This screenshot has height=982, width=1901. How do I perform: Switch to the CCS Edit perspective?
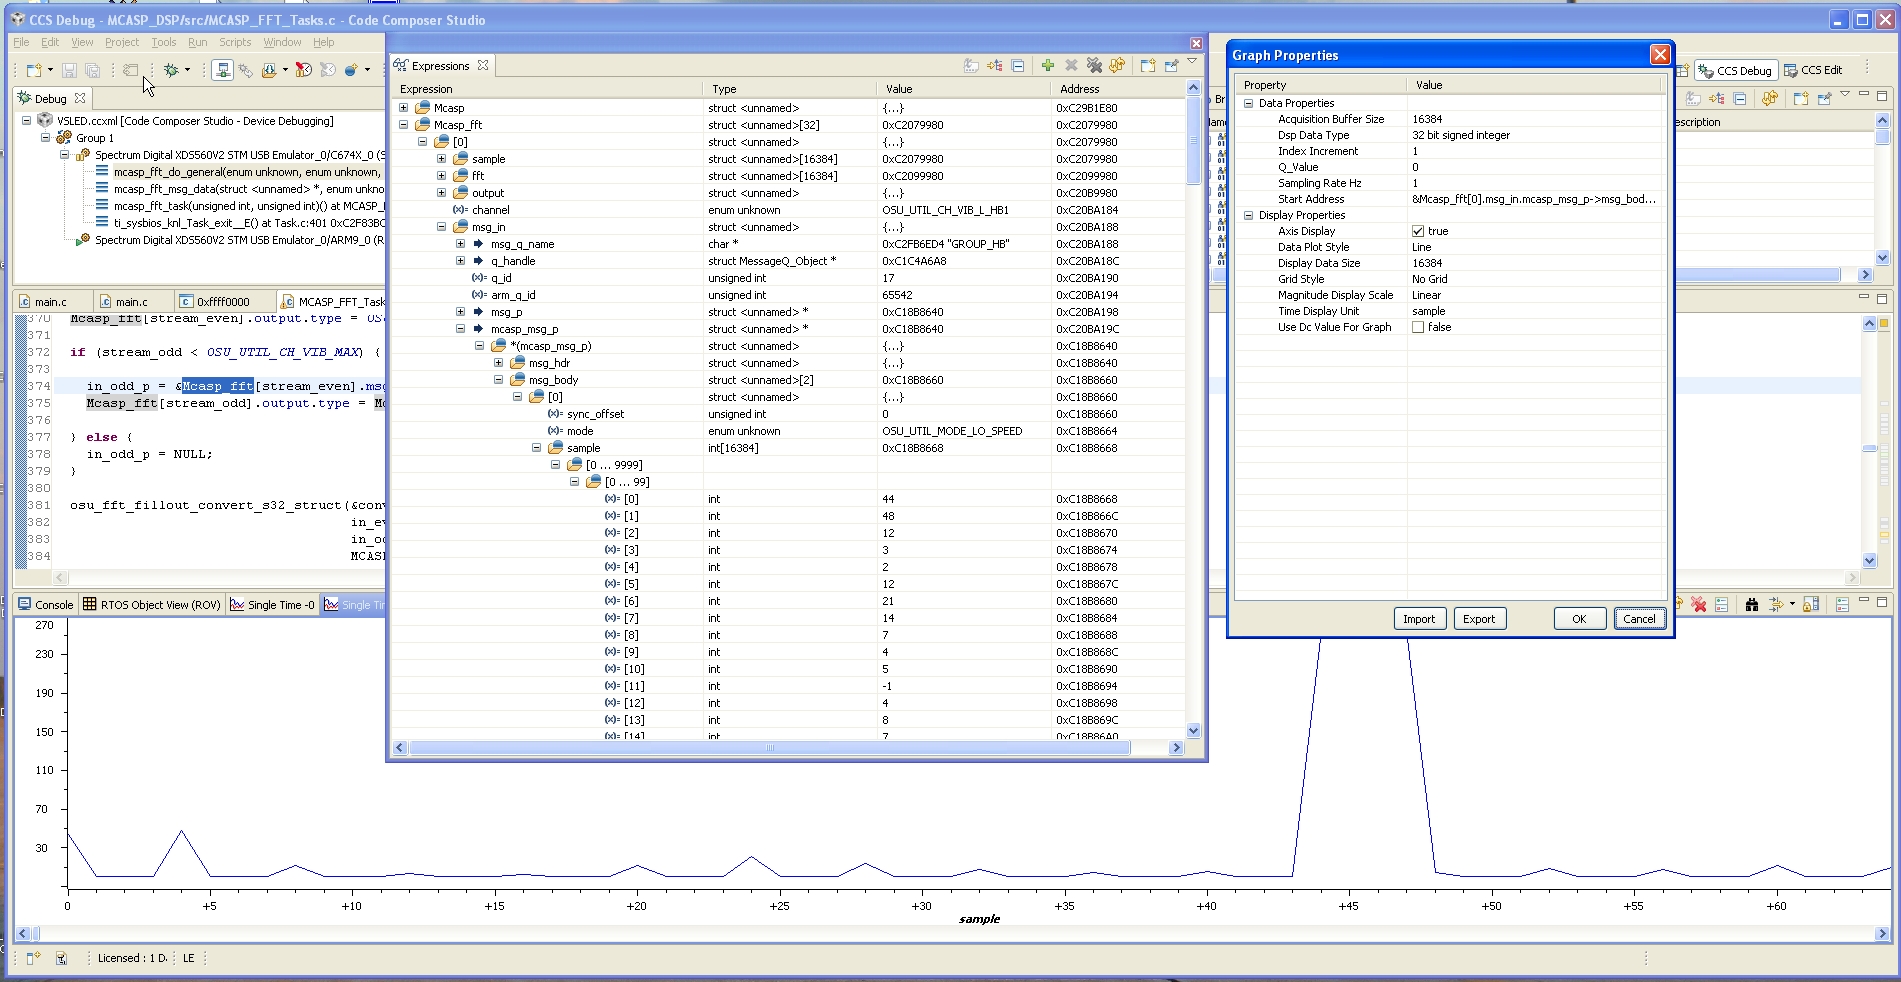1814,70
